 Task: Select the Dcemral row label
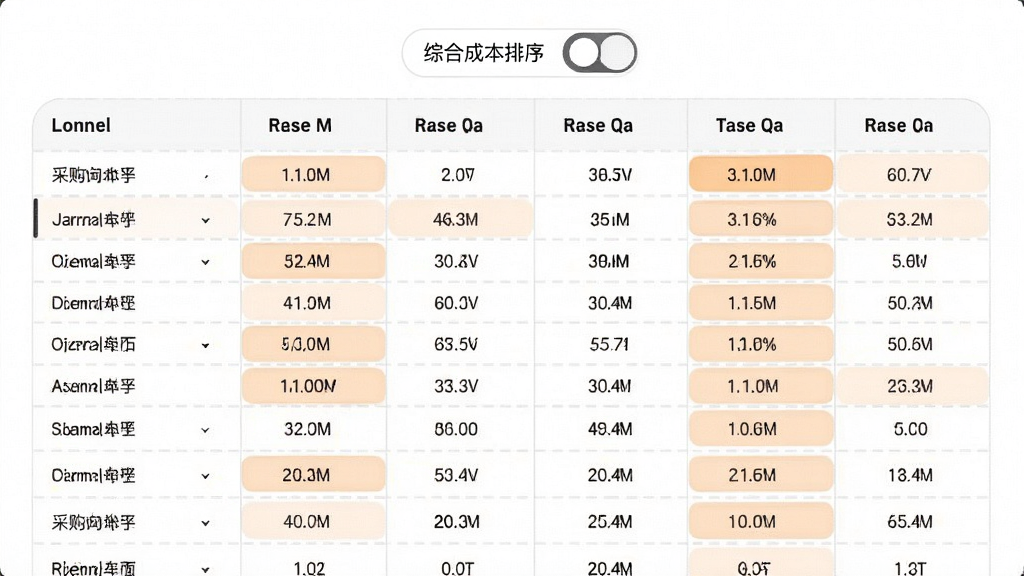coord(93,303)
